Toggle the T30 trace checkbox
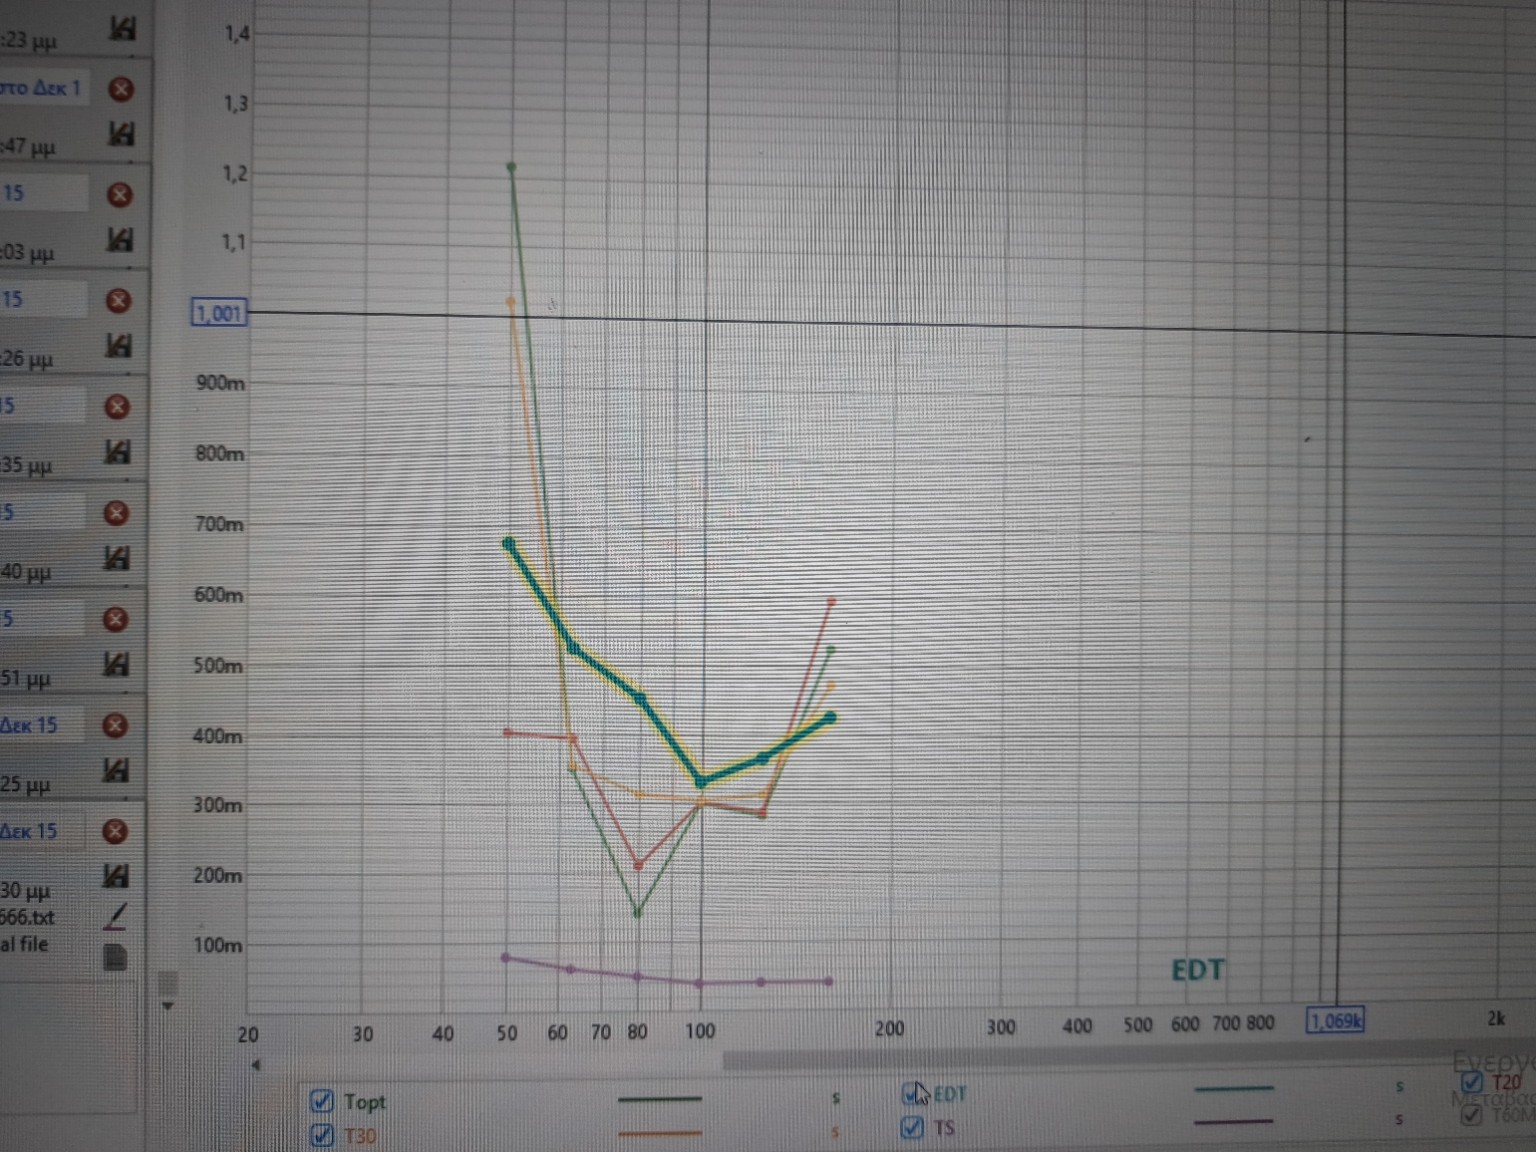Screen dimensions: 1536x1152 (x=321, y=1136)
